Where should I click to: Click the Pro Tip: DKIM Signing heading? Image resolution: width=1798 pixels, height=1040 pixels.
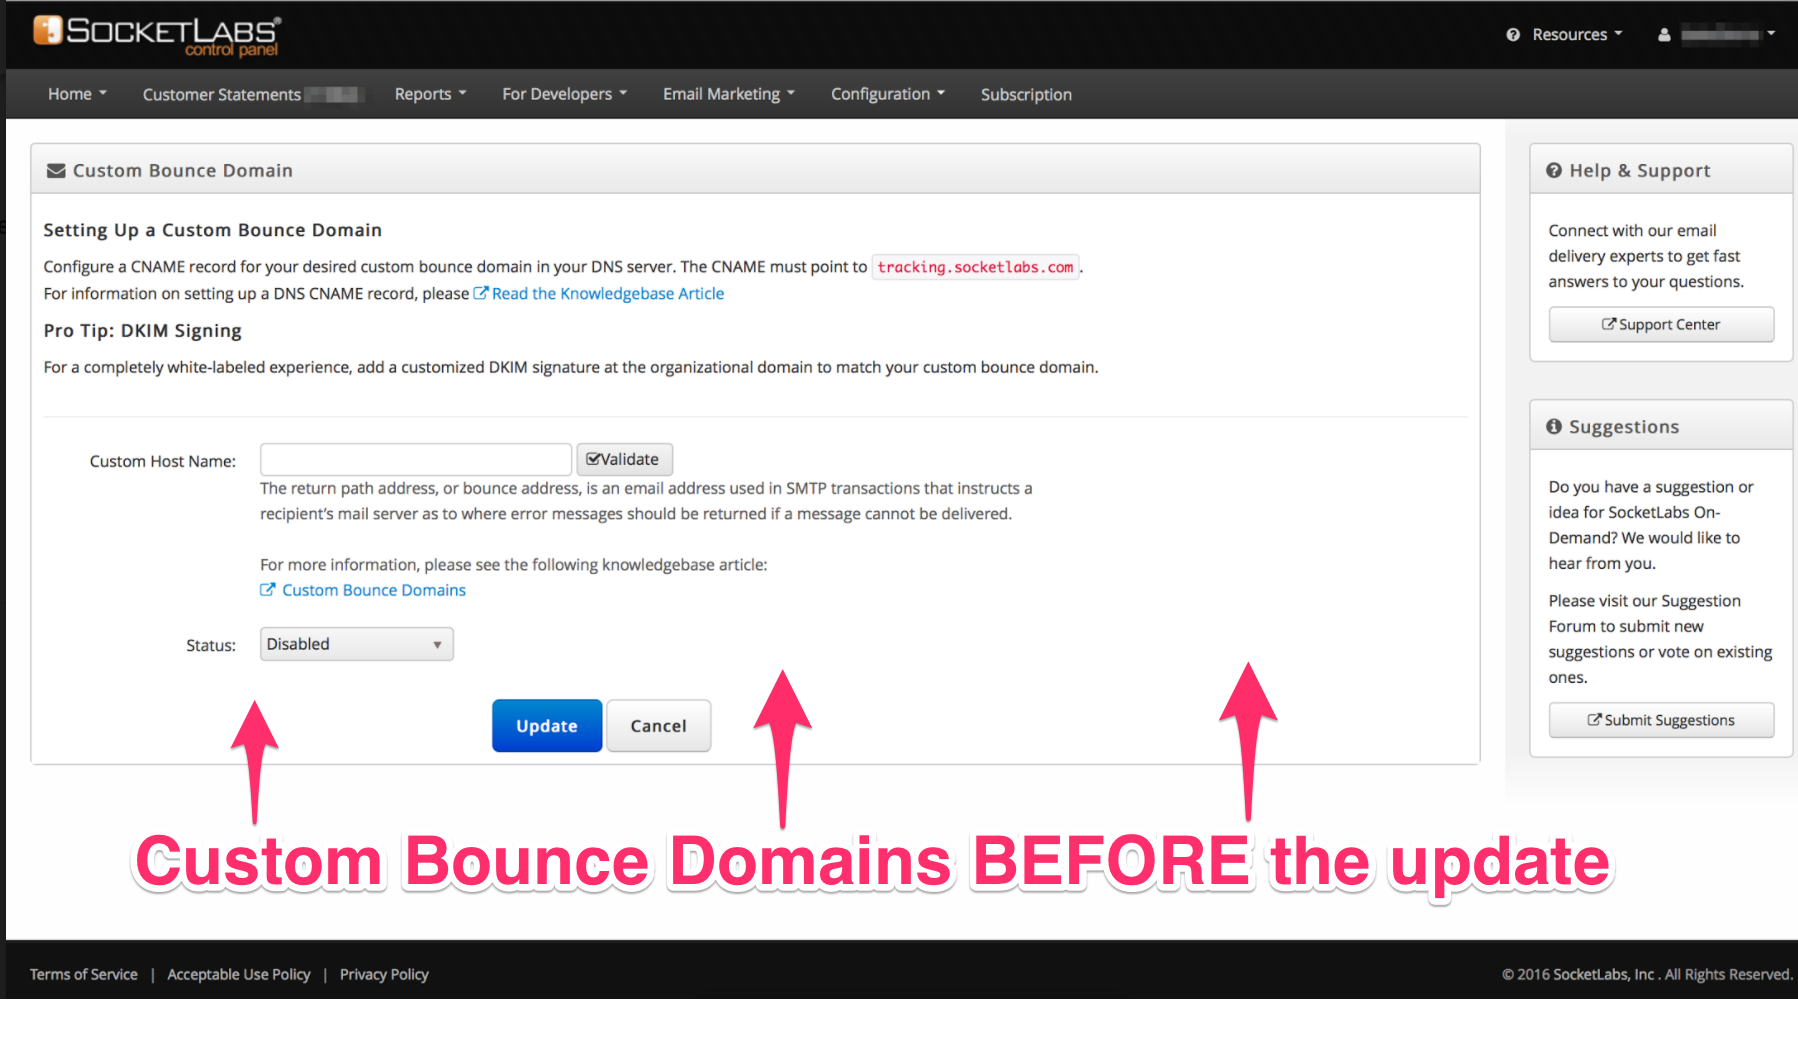(x=143, y=331)
